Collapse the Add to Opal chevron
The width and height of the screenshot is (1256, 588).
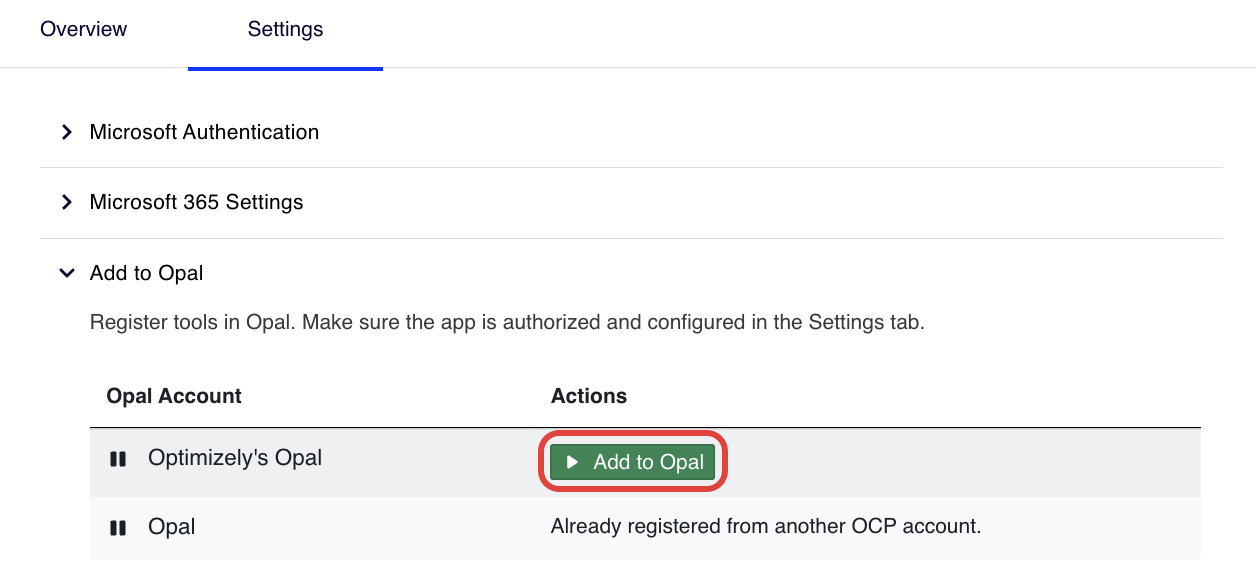tap(67, 273)
